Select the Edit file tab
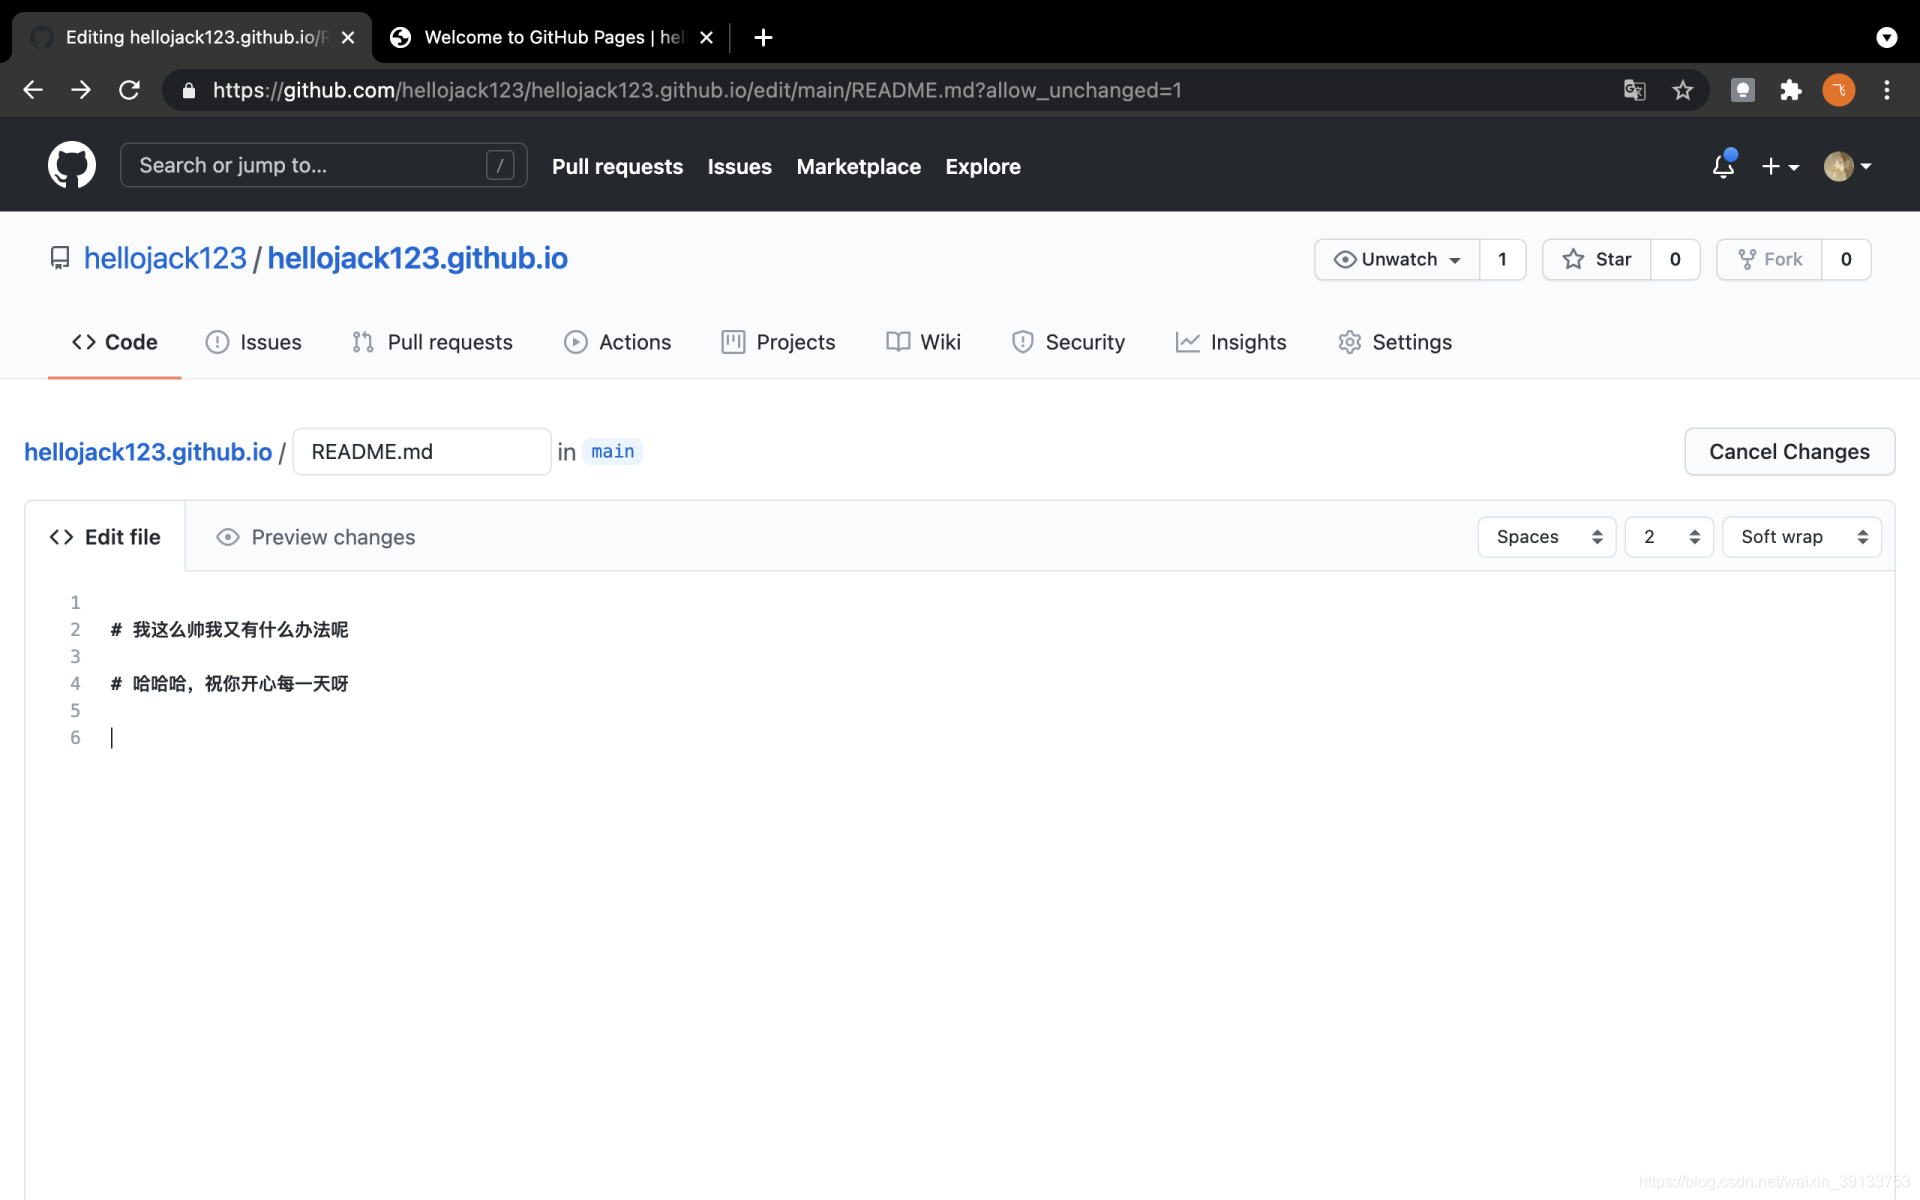 (x=105, y=537)
